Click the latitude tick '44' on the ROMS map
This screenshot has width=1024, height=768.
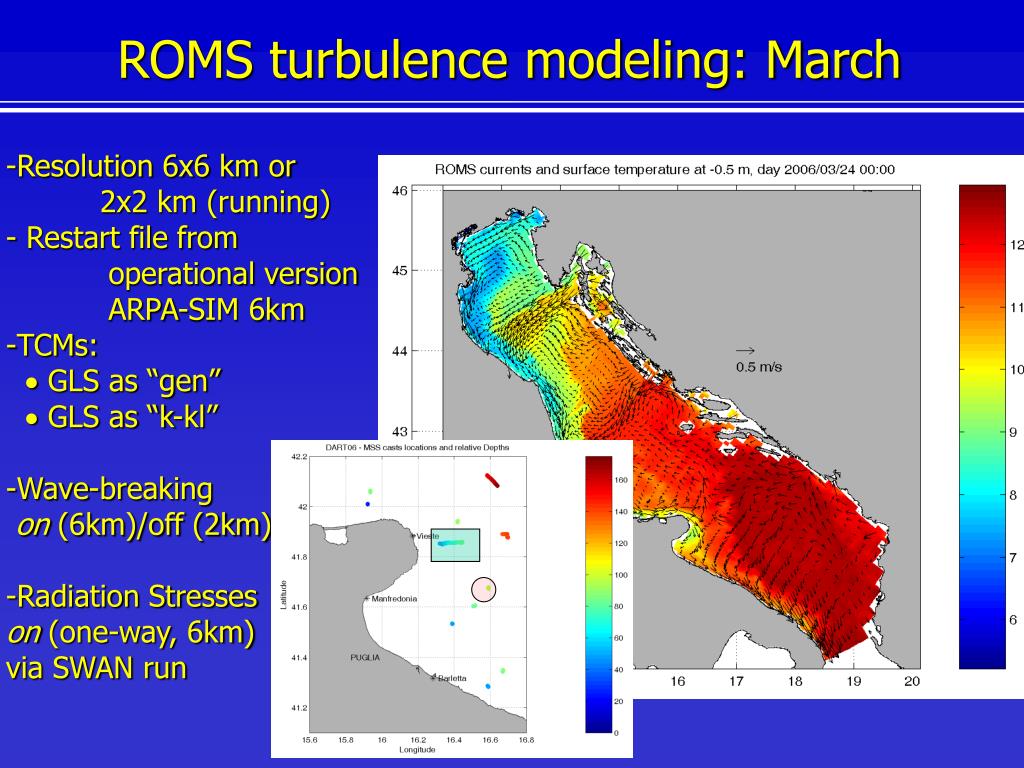tap(400, 351)
